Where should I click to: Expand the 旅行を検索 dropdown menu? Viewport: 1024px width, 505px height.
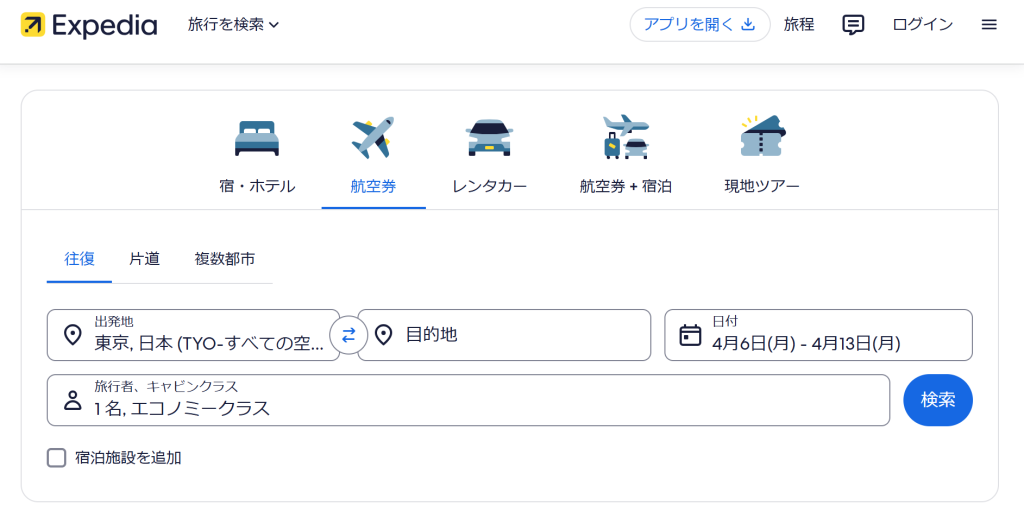[x=233, y=25]
